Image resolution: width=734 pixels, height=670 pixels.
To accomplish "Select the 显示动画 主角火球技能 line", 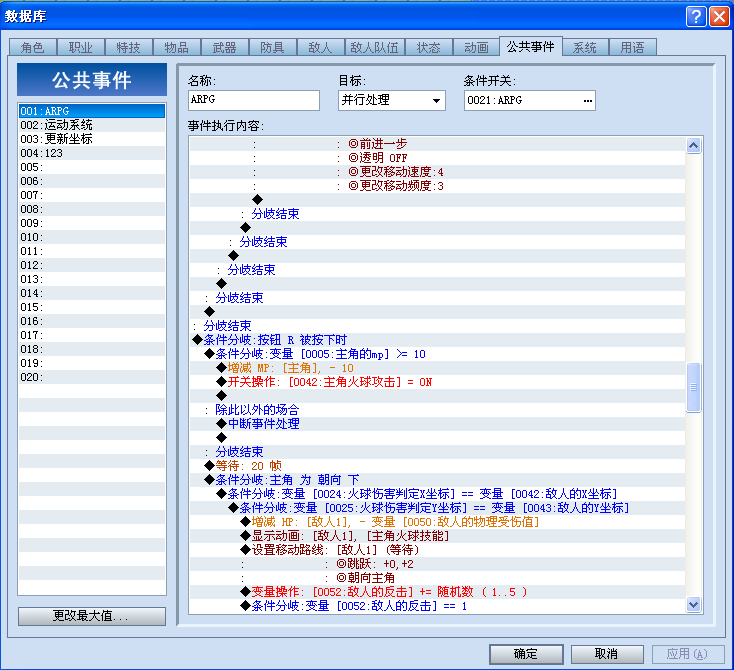I will (437, 536).
